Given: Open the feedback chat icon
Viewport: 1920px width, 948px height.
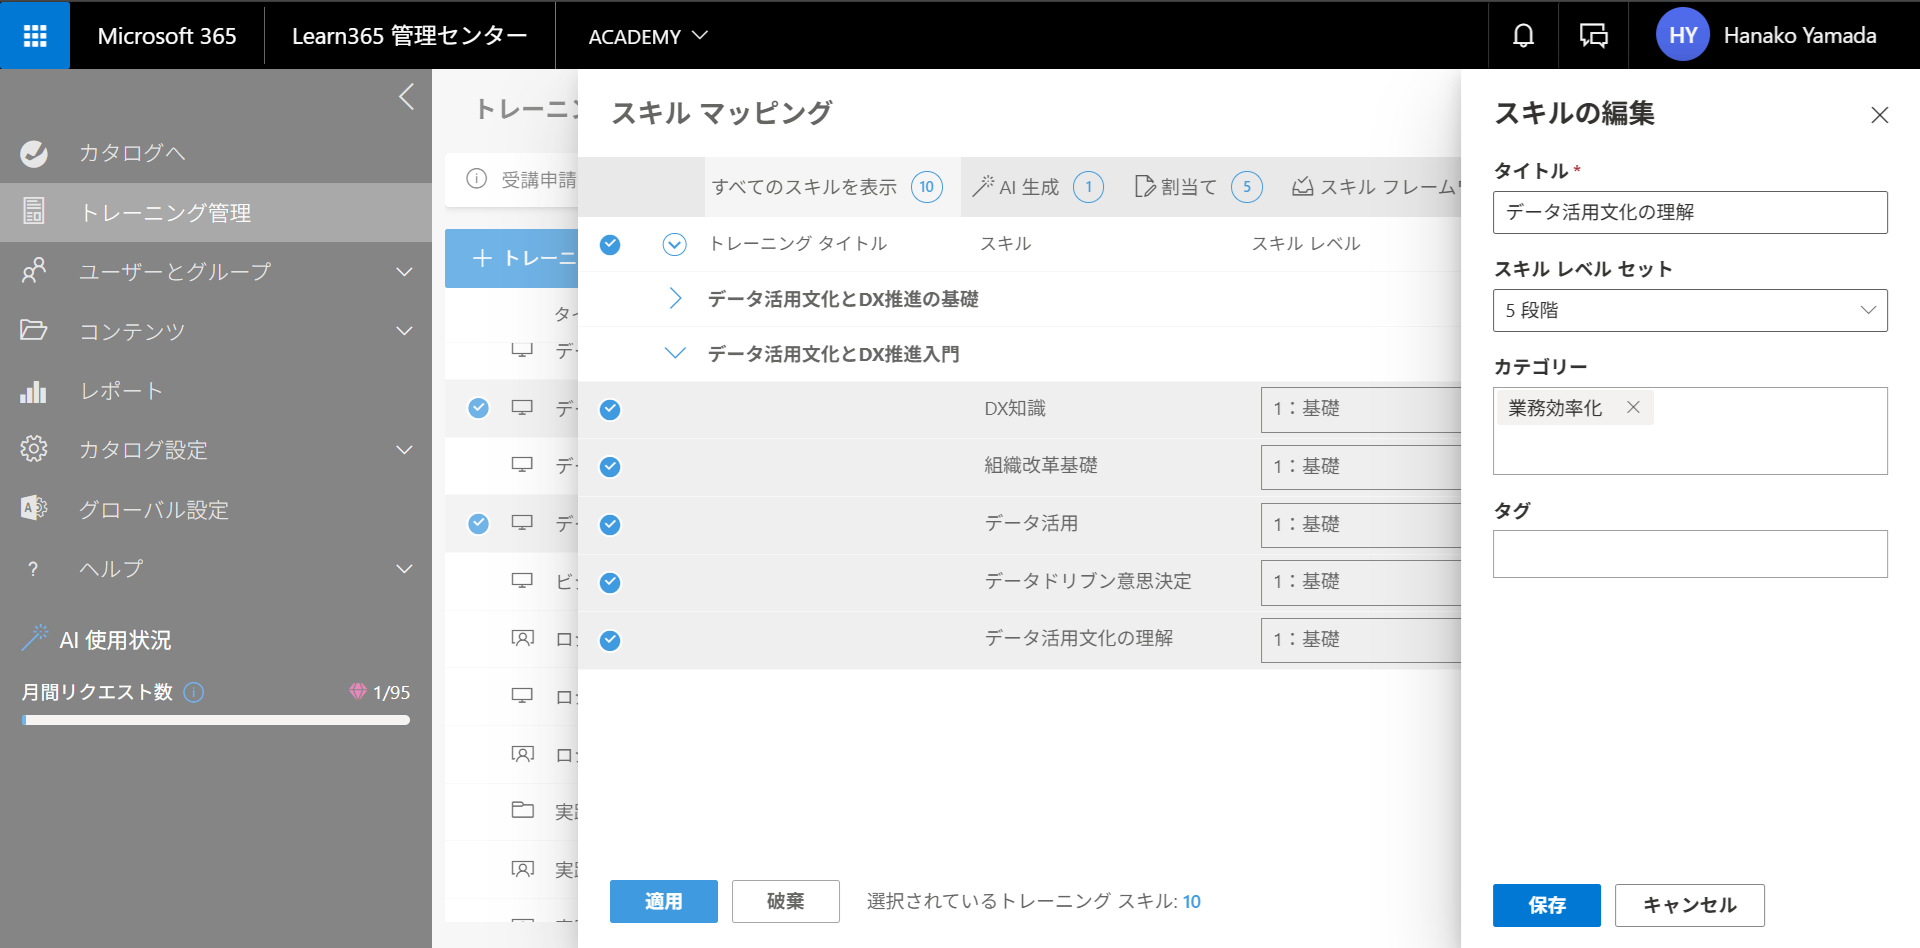Looking at the screenshot, I should [x=1593, y=36].
